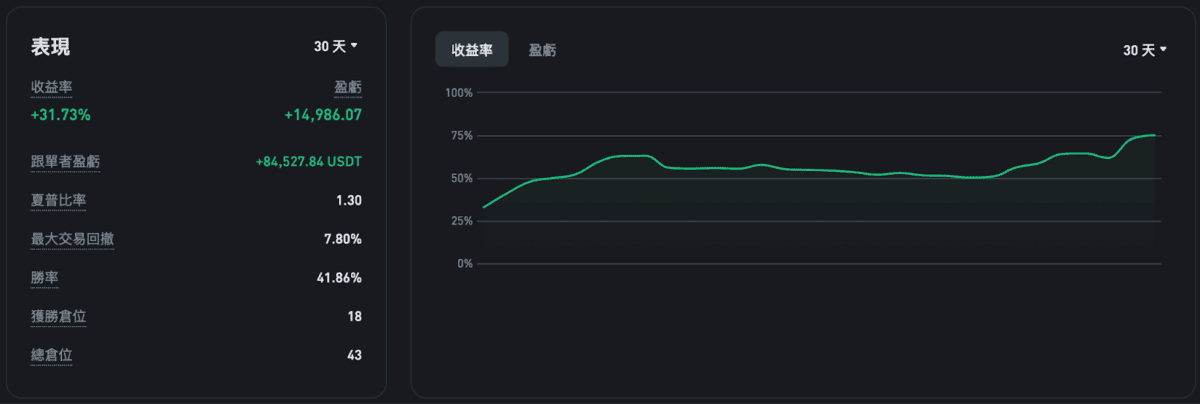Viewport: 1200px width, 404px height.
Task: Click the 夏普比率 label
Action: [x=59, y=200]
